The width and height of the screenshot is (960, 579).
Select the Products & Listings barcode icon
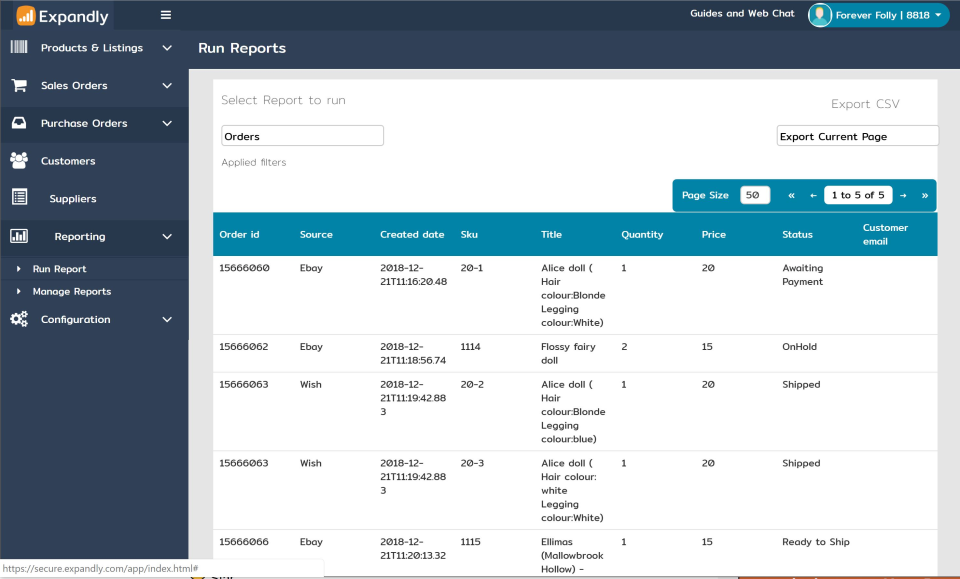click(18, 47)
